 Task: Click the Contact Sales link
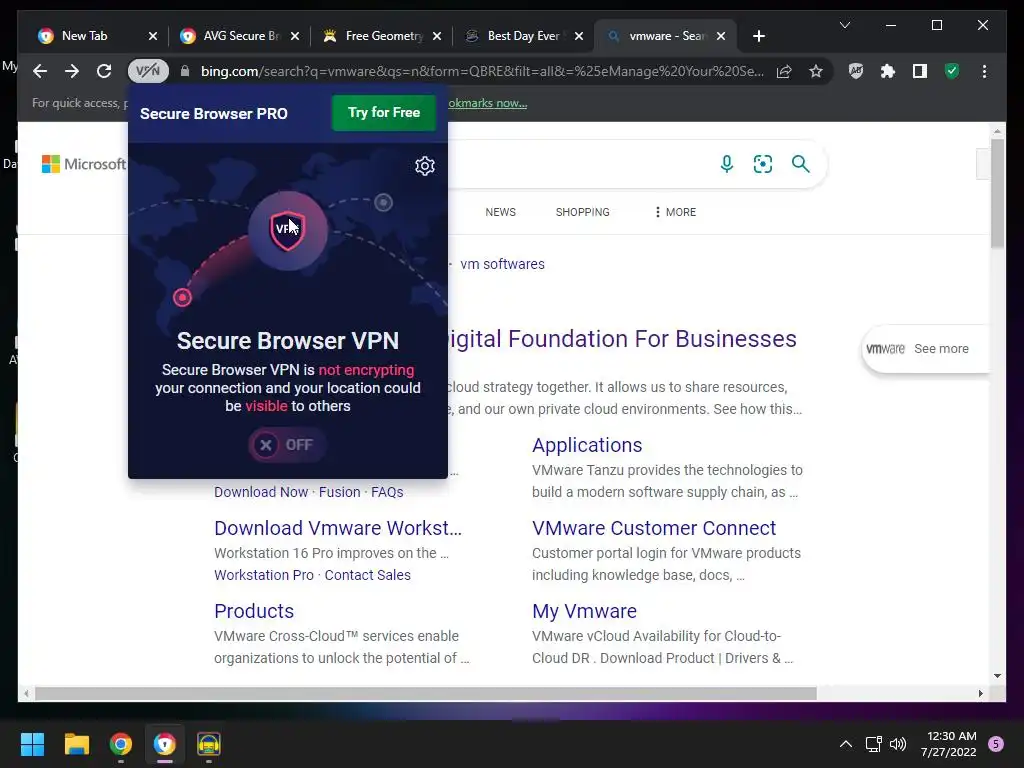[x=368, y=575]
